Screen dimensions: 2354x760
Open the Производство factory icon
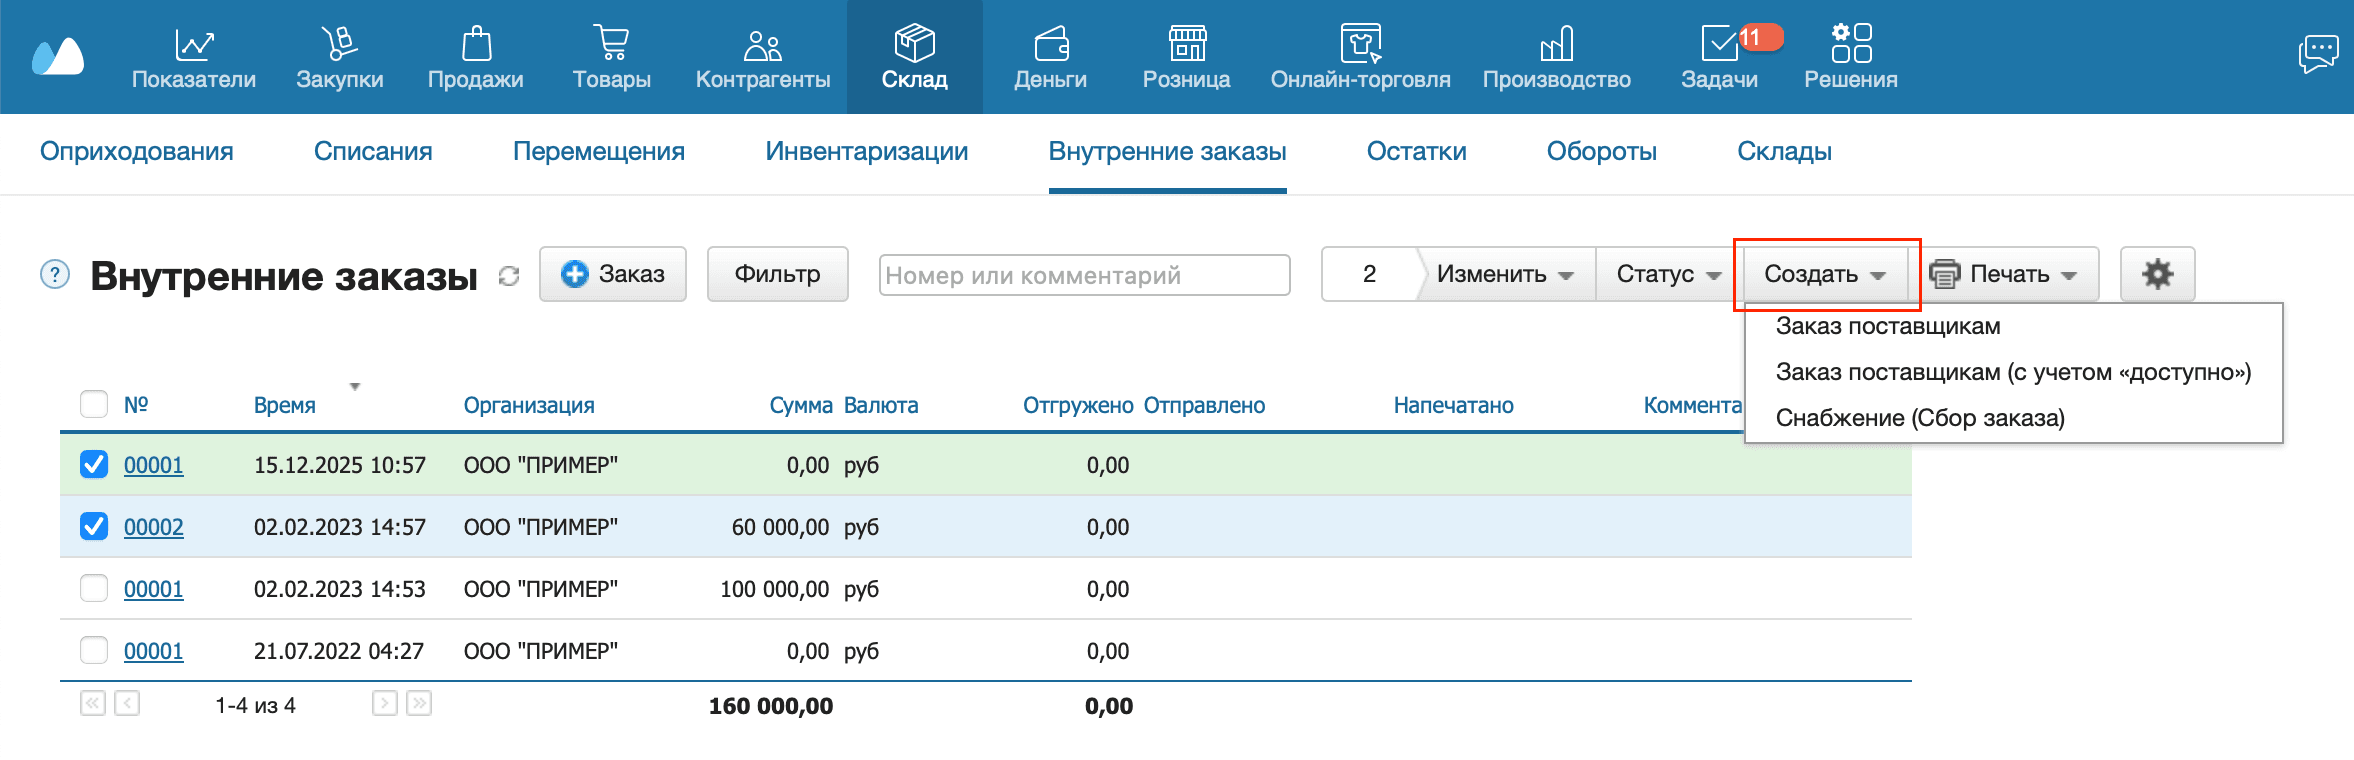click(x=1557, y=44)
